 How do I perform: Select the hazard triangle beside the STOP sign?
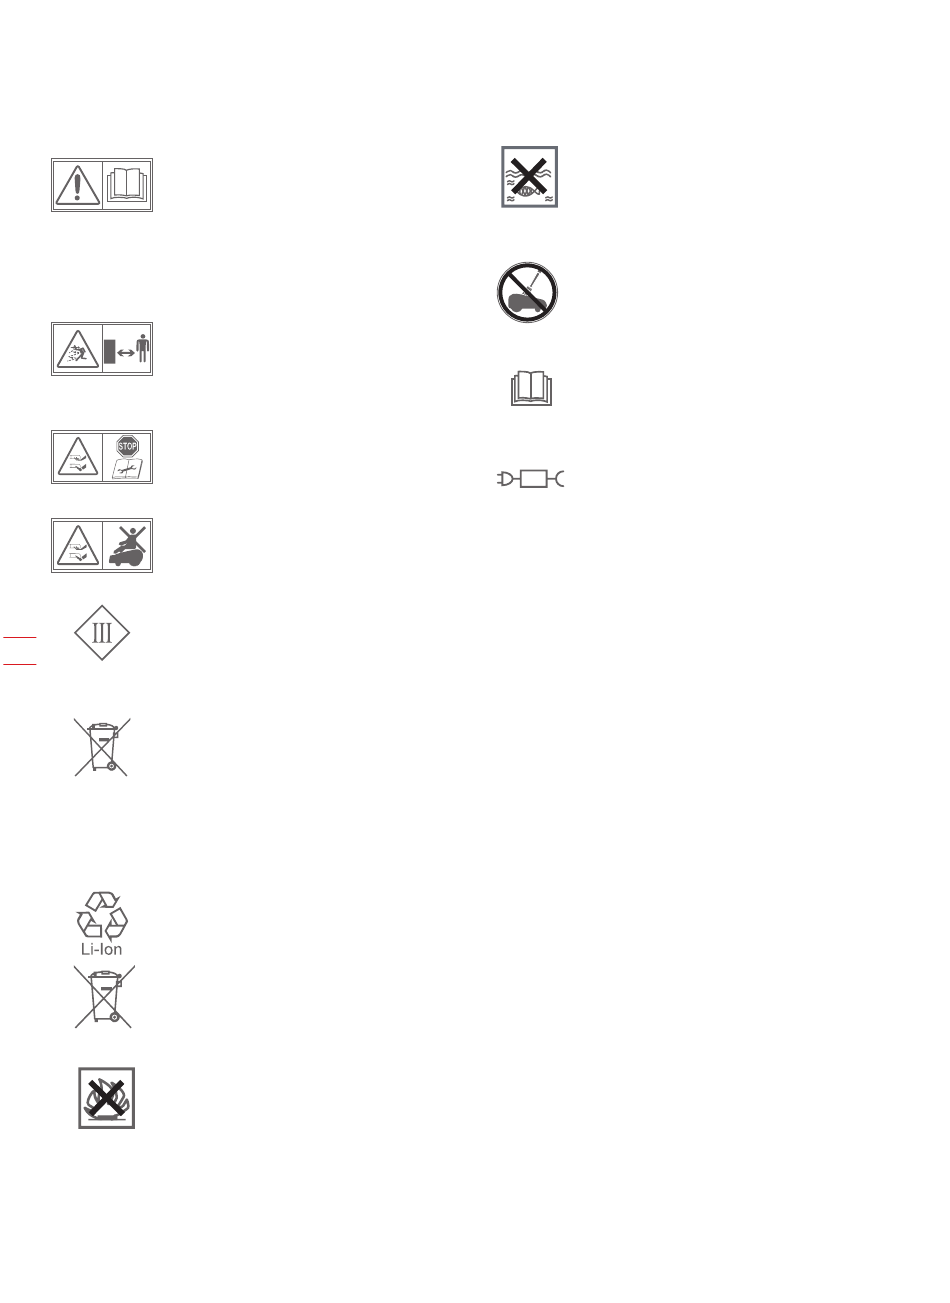[77, 458]
